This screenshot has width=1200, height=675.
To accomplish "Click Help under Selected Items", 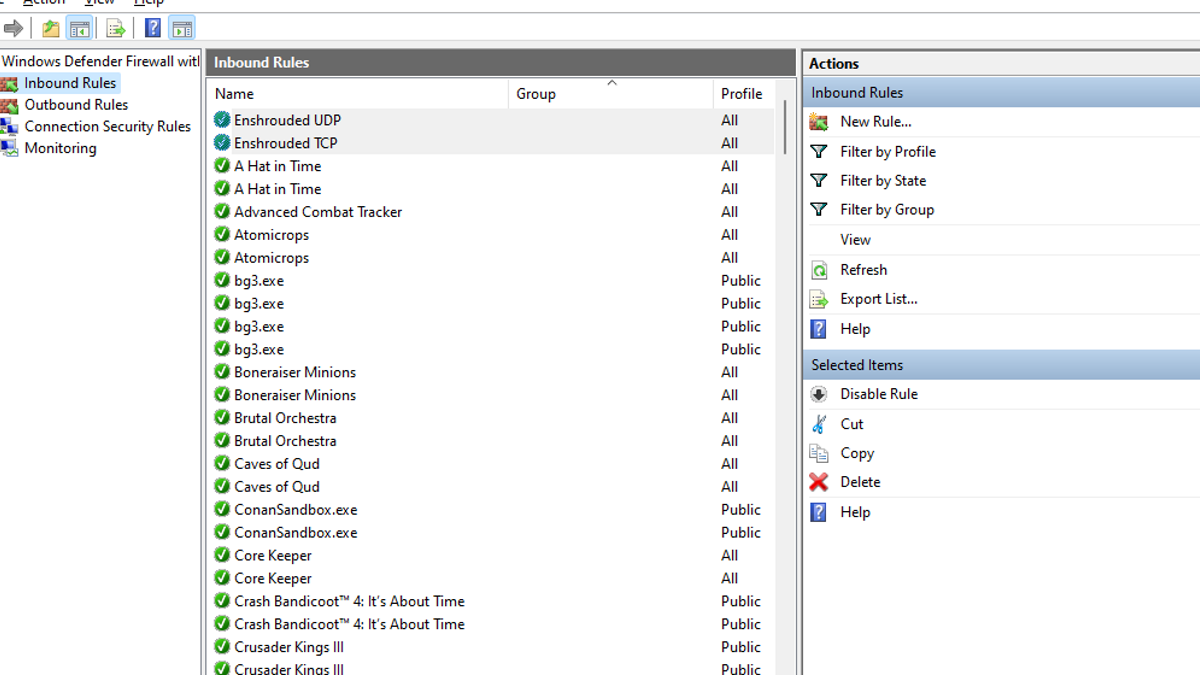I will (x=856, y=511).
